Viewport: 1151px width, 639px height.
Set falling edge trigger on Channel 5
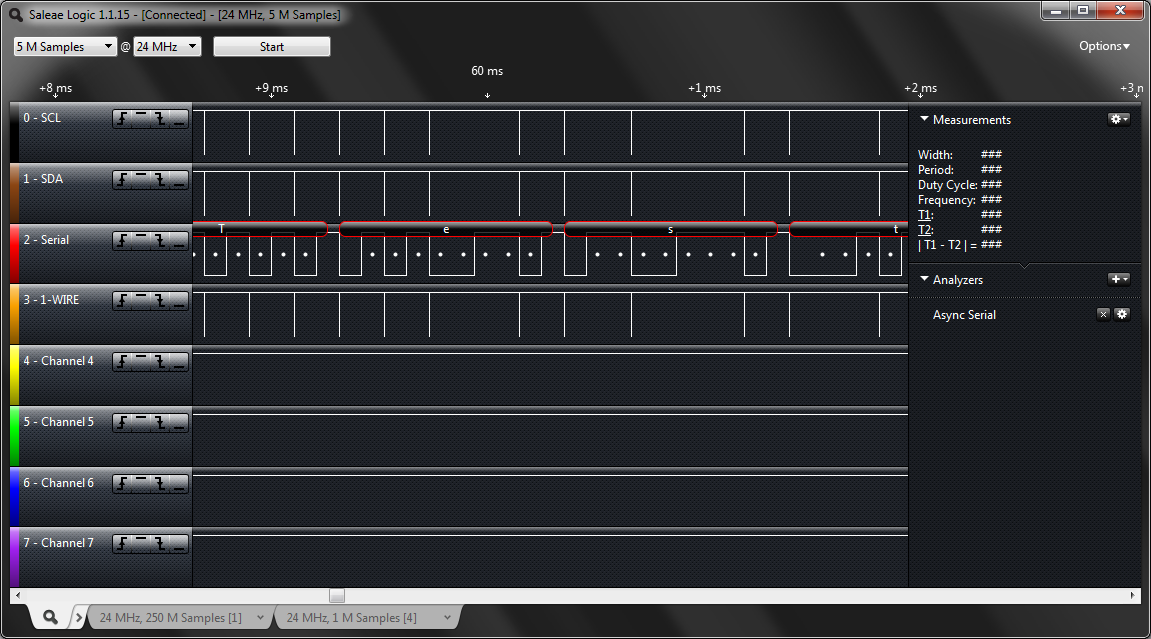tap(160, 423)
